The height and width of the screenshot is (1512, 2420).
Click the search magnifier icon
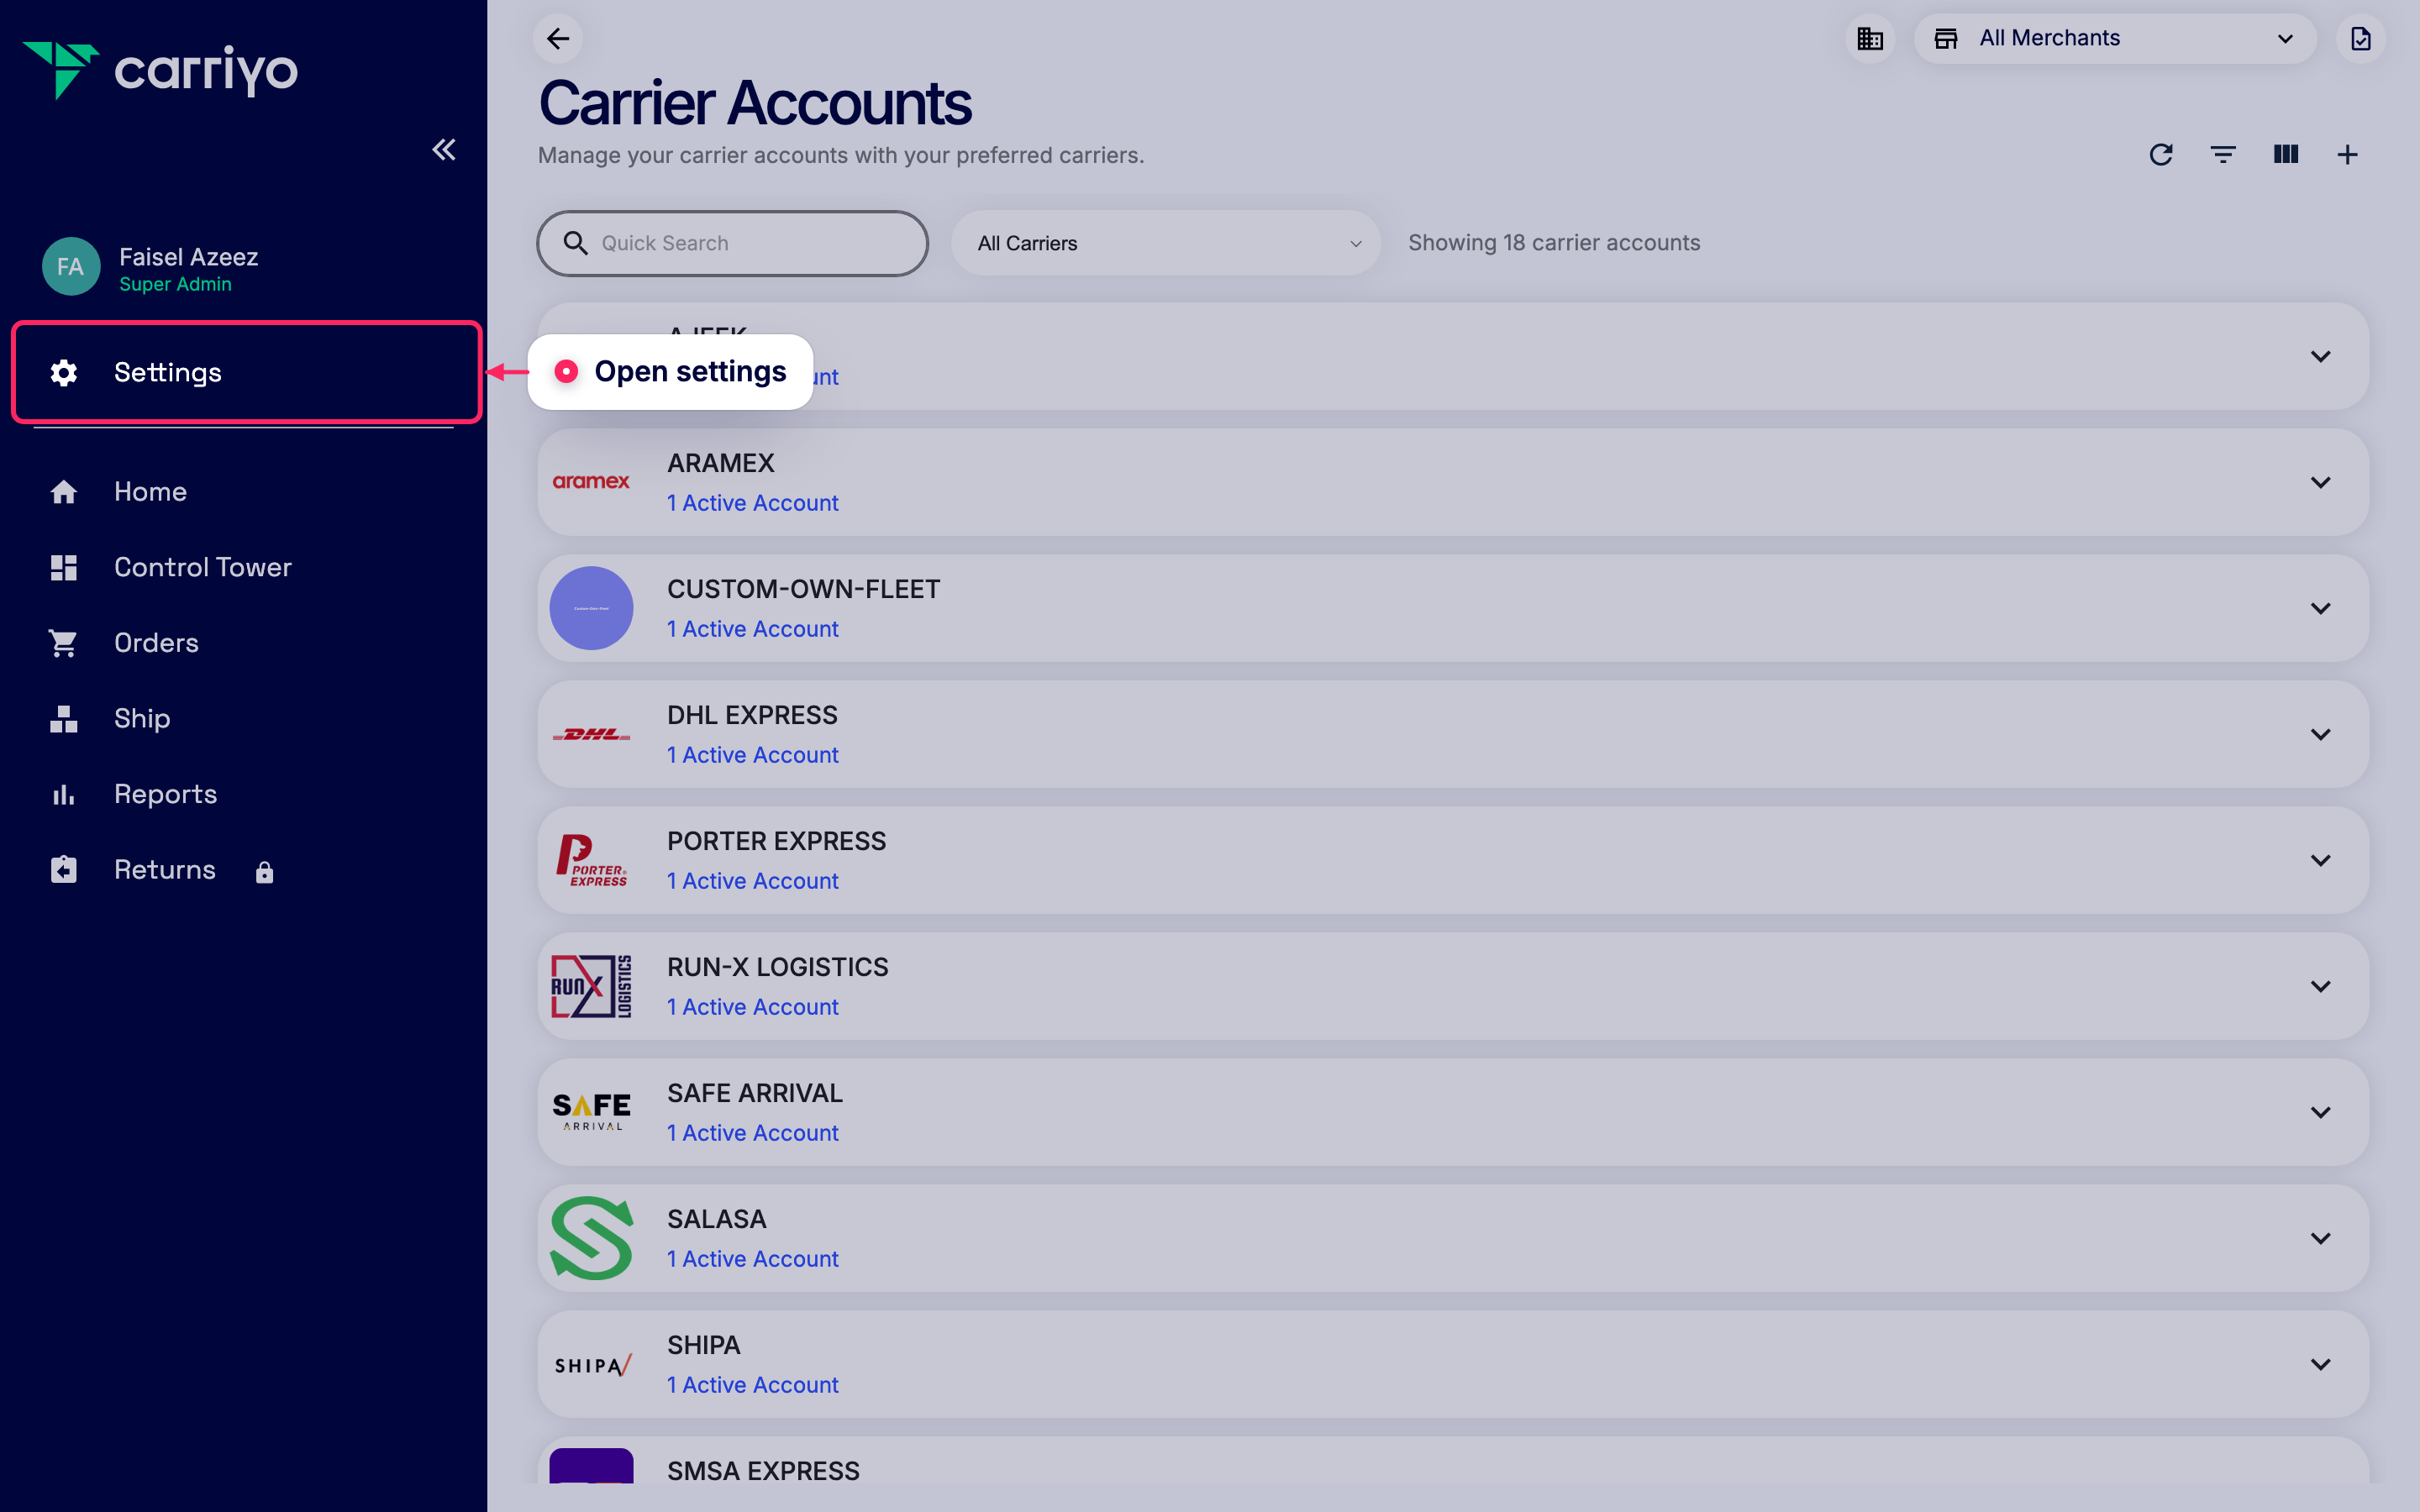(x=575, y=243)
